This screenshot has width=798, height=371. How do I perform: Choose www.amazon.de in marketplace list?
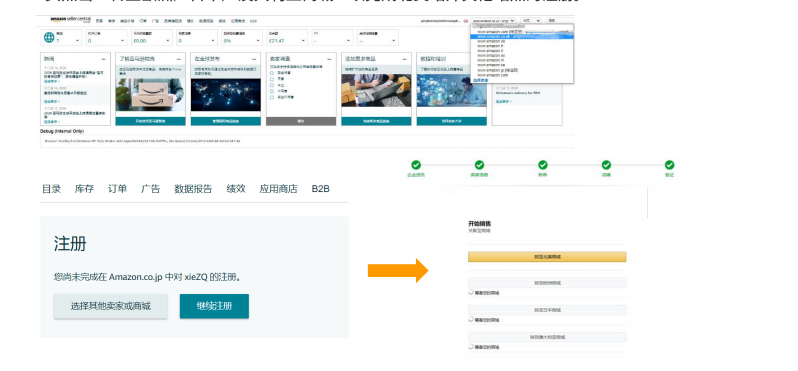click(491, 41)
